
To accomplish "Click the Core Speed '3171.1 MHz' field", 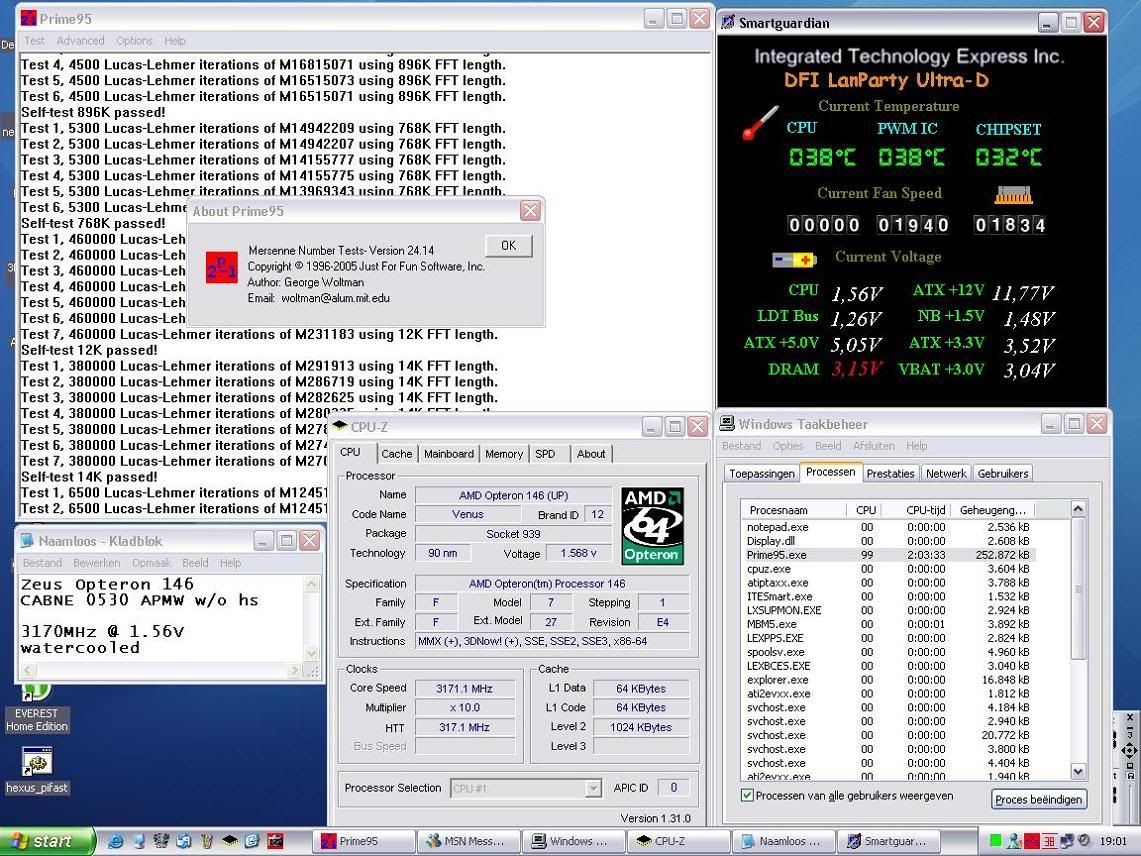I will 464,688.
